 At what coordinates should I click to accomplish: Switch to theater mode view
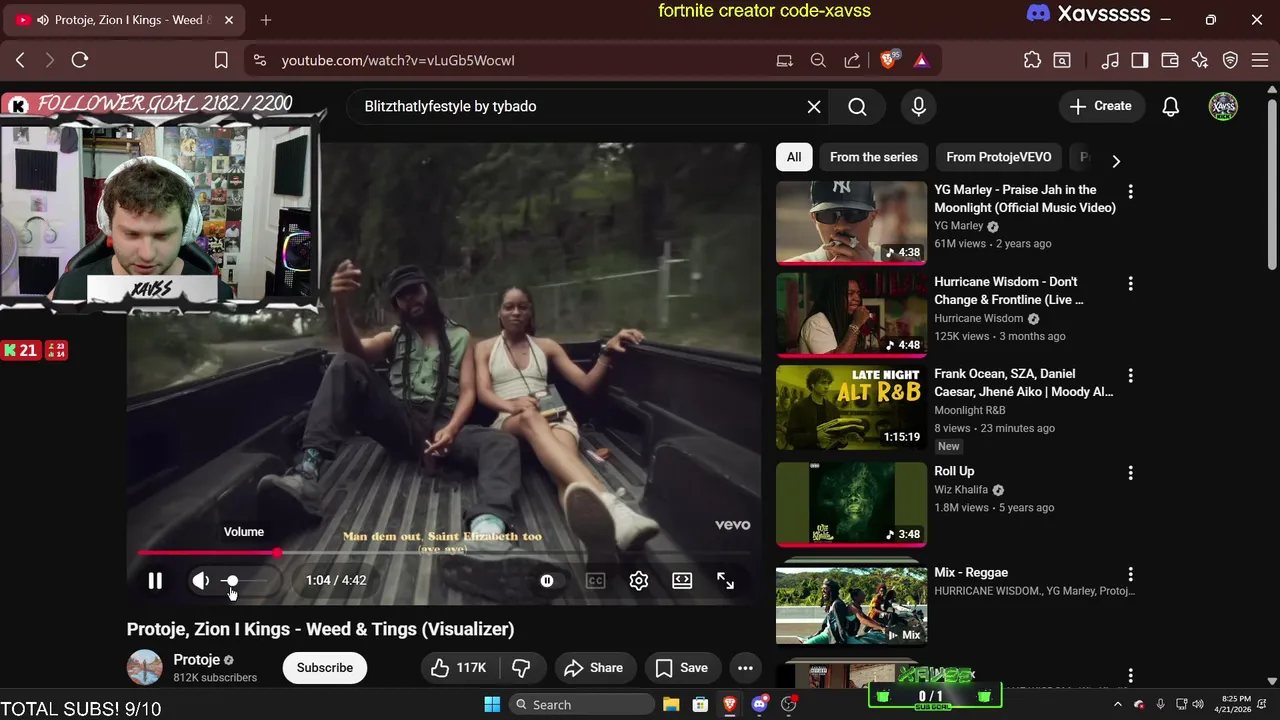point(682,581)
